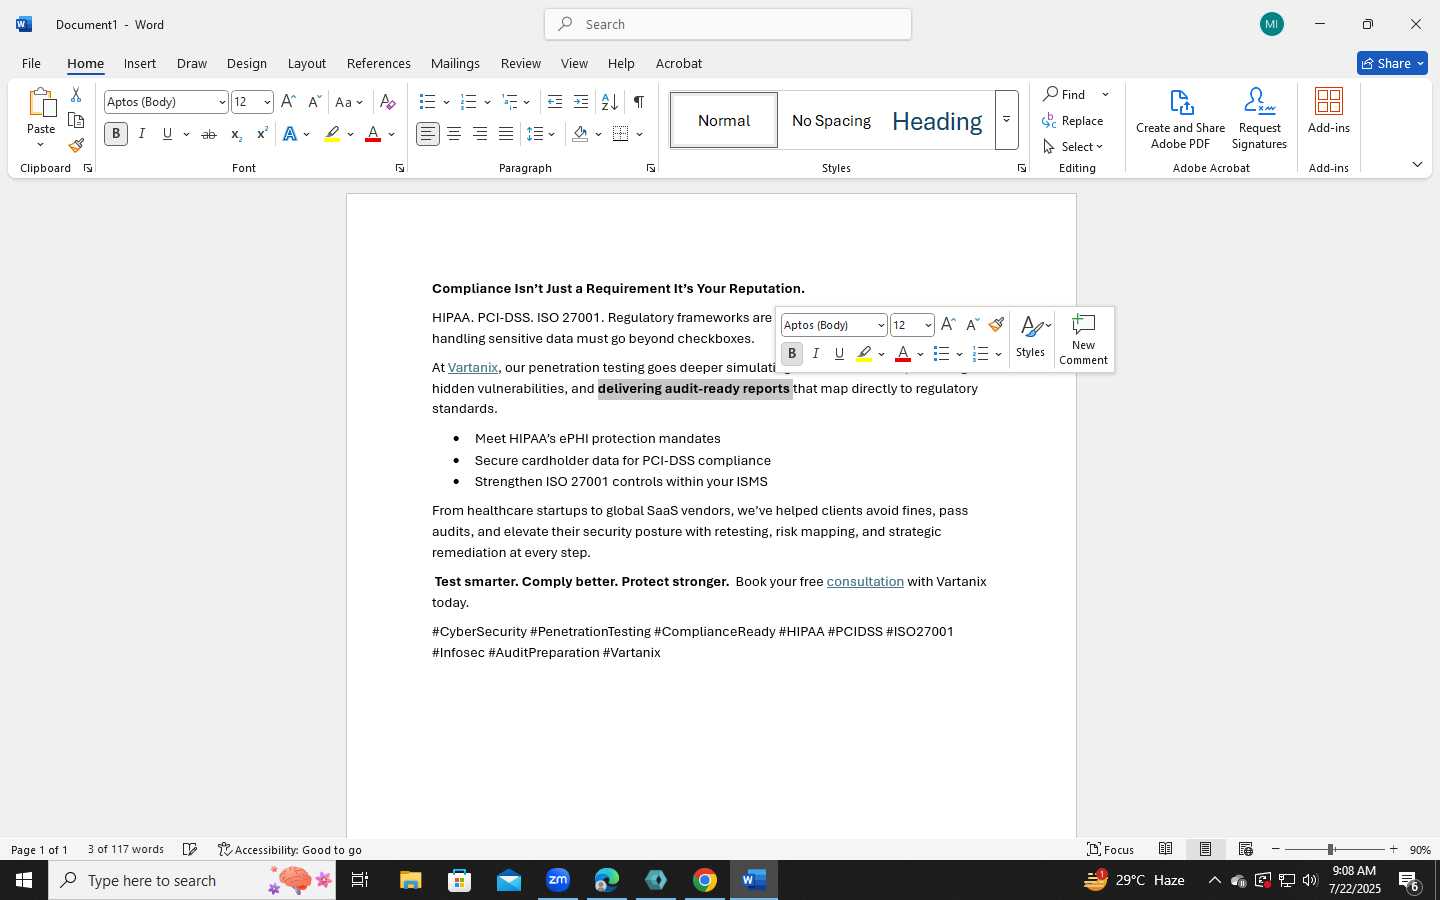Apply subscript formatting
This screenshot has width=1440, height=900.
click(x=236, y=134)
